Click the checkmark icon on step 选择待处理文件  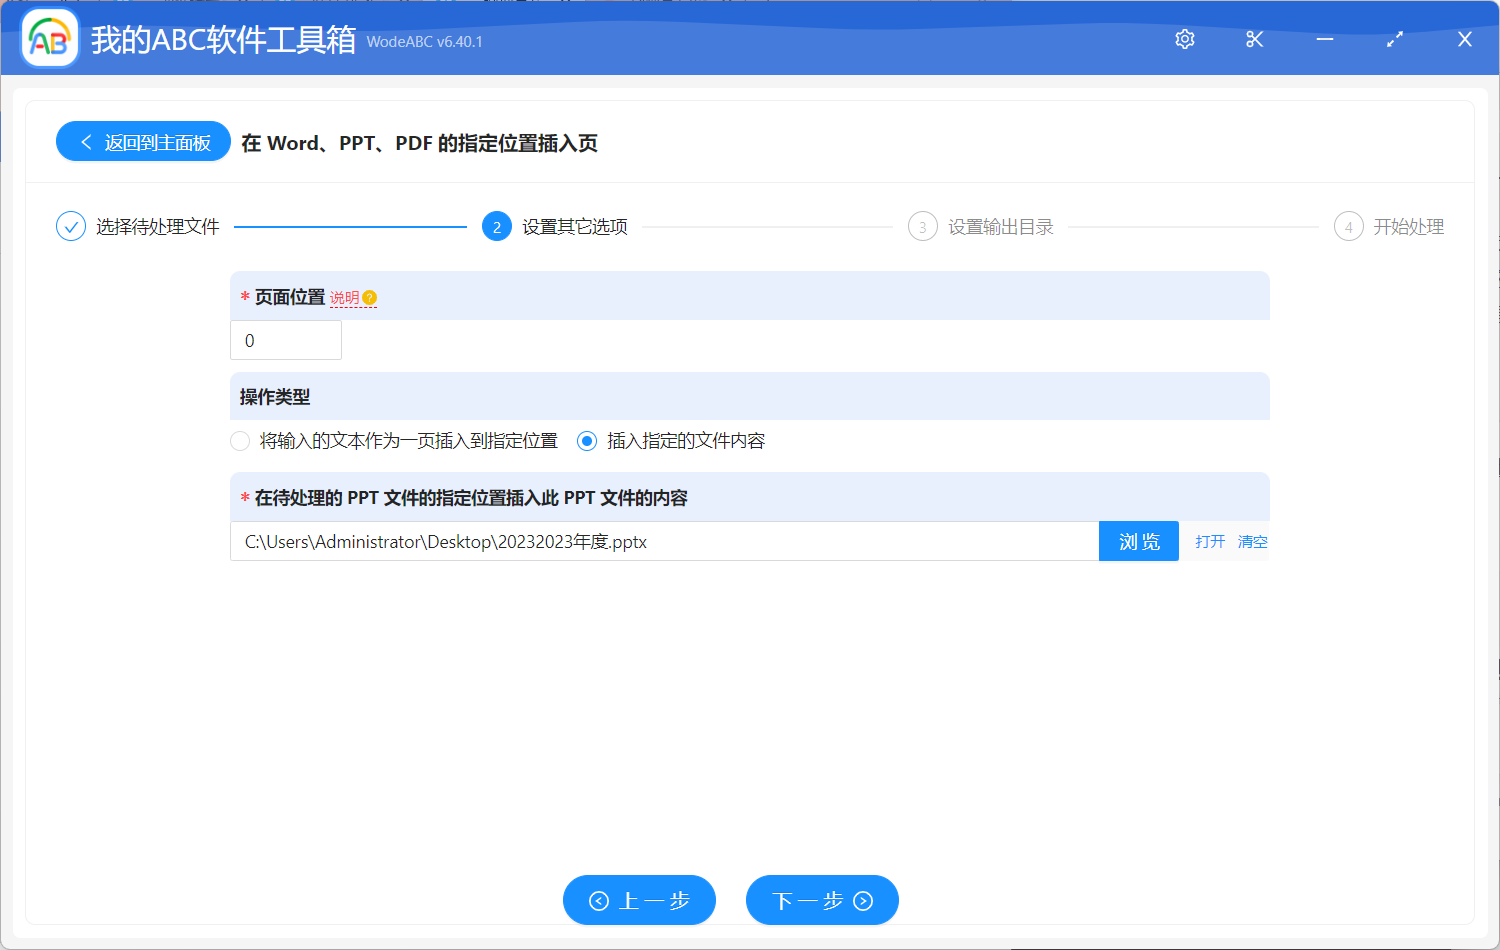tap(70, 226)
